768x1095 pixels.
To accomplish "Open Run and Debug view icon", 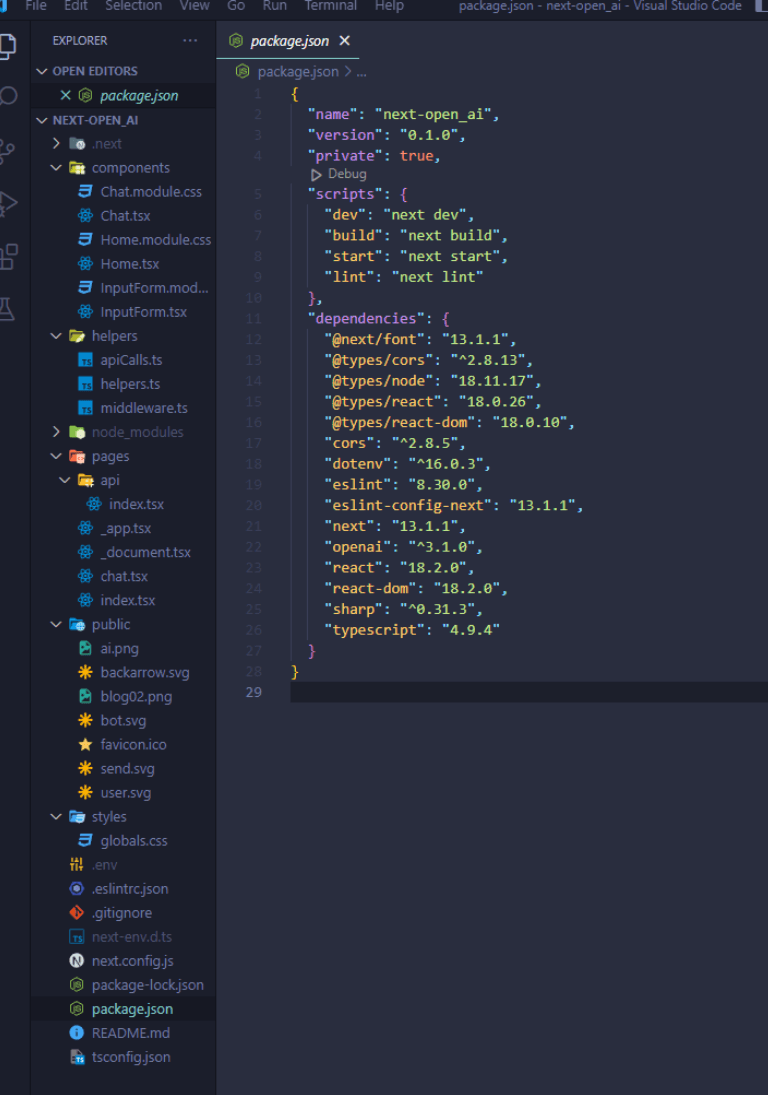I will click(x=8, y=203).
